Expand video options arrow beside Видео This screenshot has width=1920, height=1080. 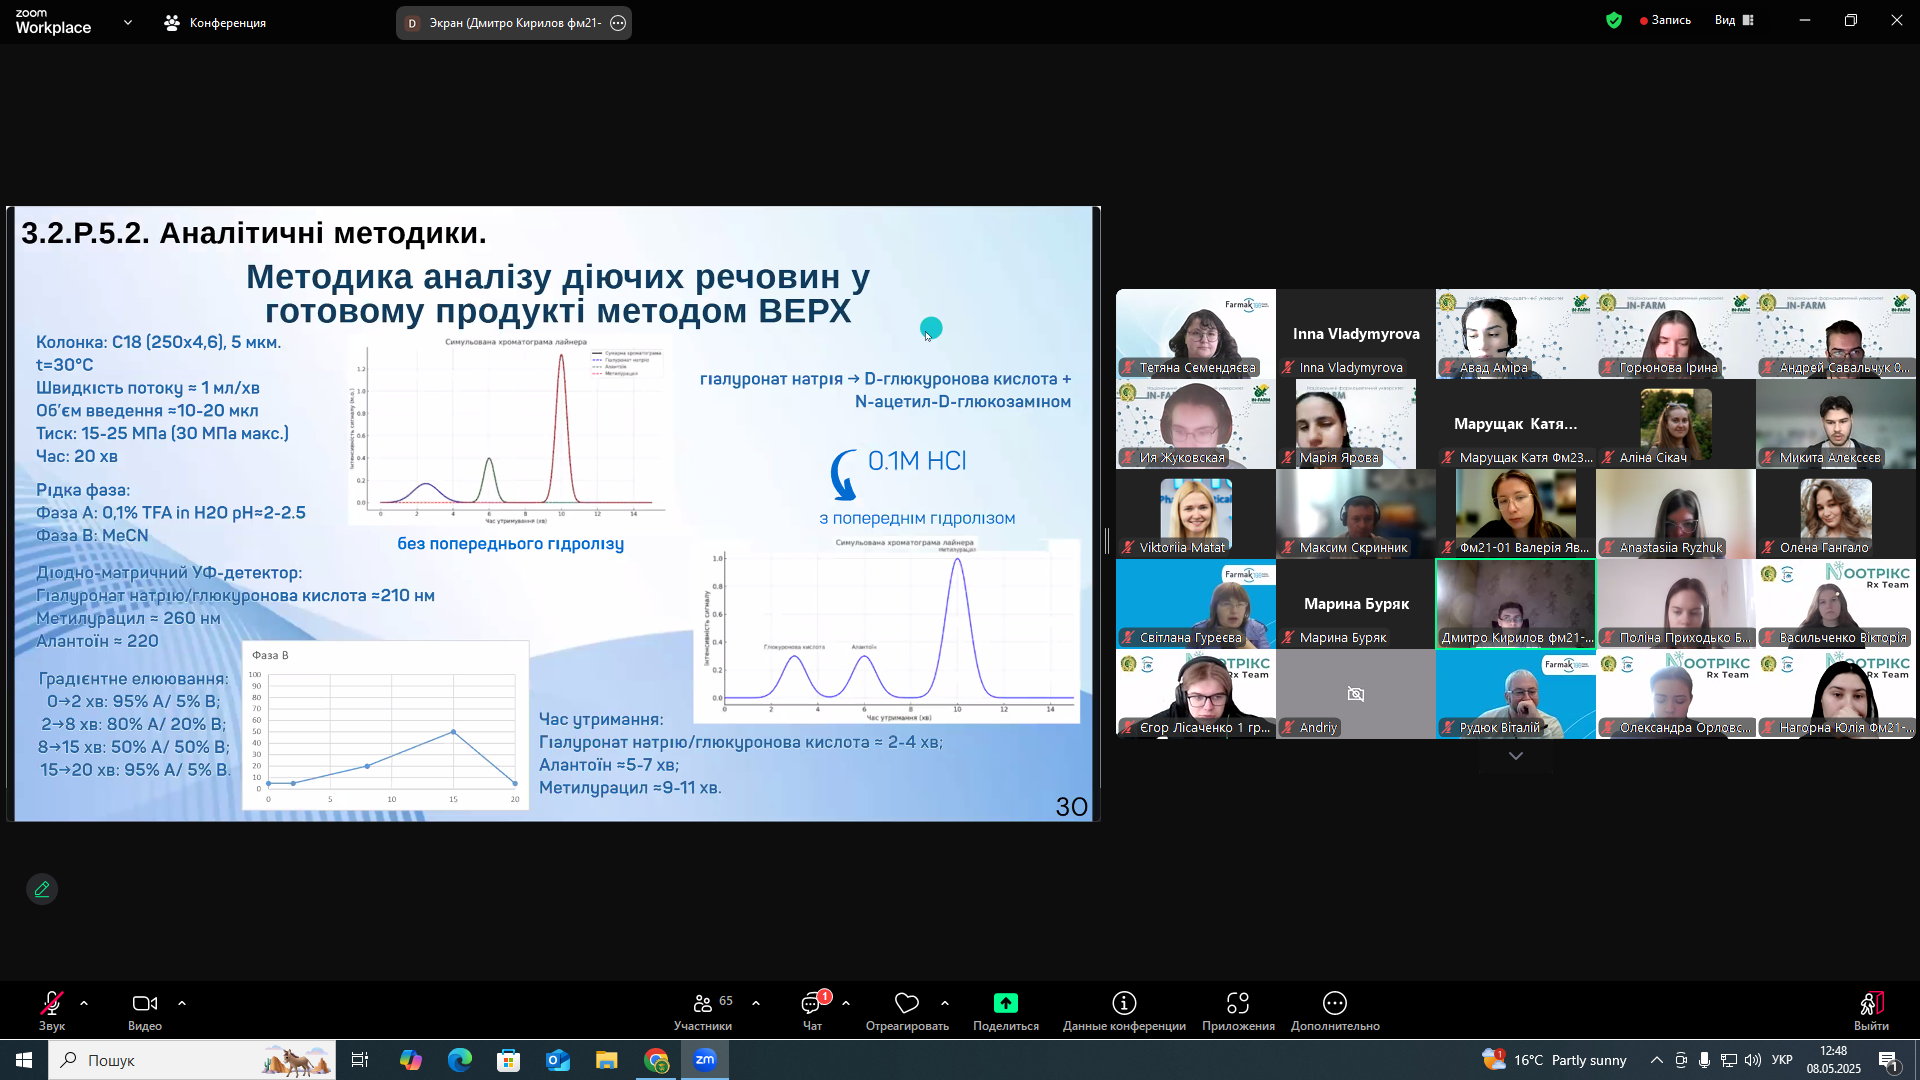pos(182,1003)
